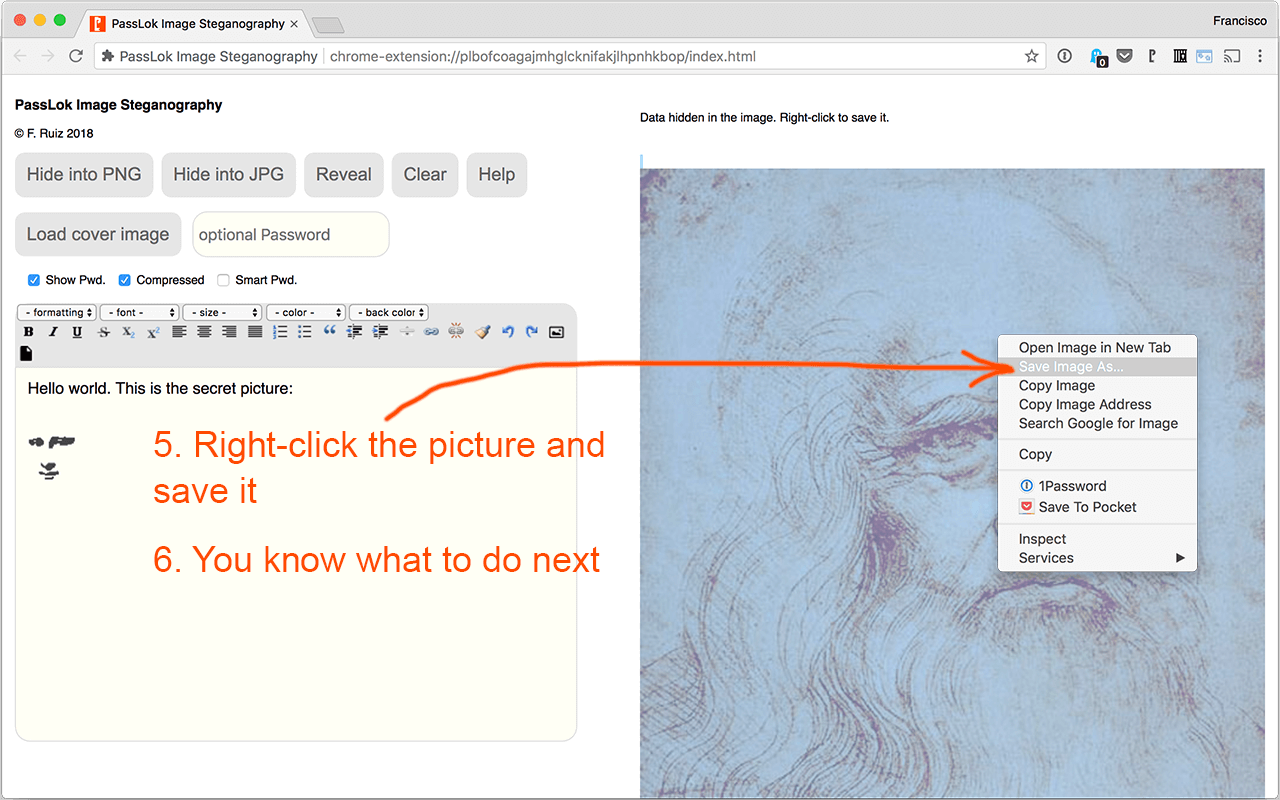Insert a hyperlink with the chain icon
Viewport: 1280px width, 800px height.
[x=431, y=332]
